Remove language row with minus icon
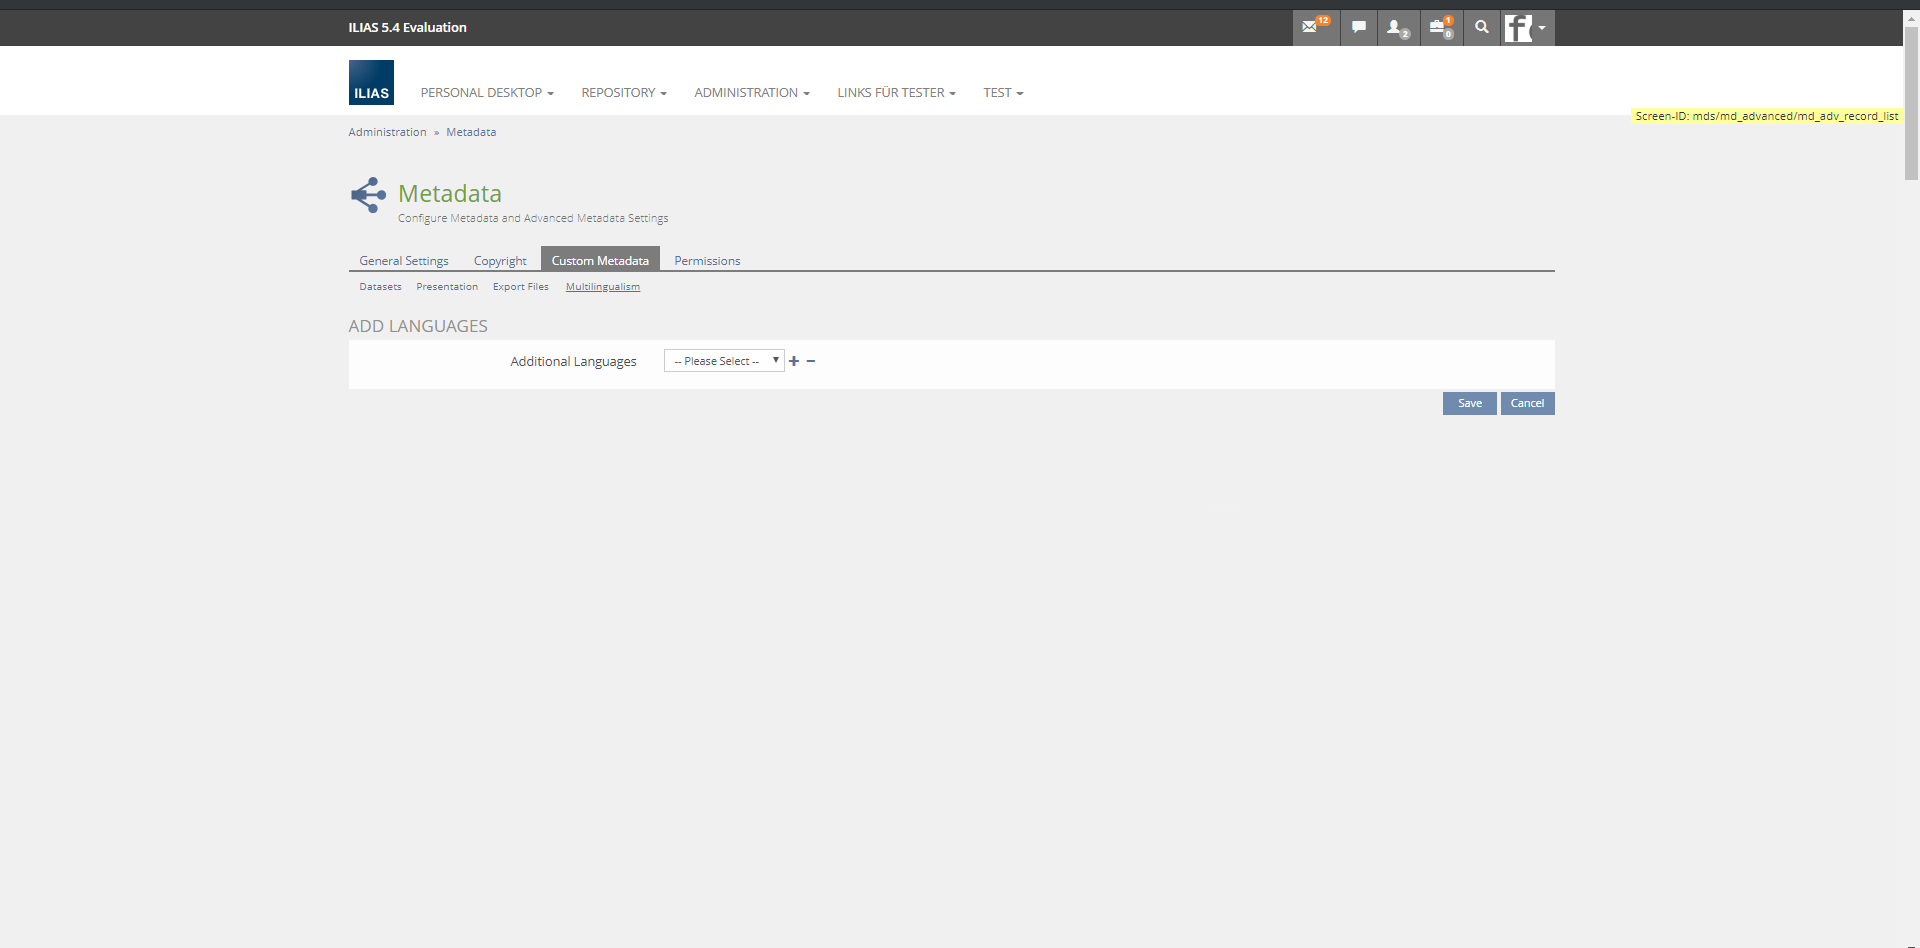The image size is (1920, 948). coord(811,361)
